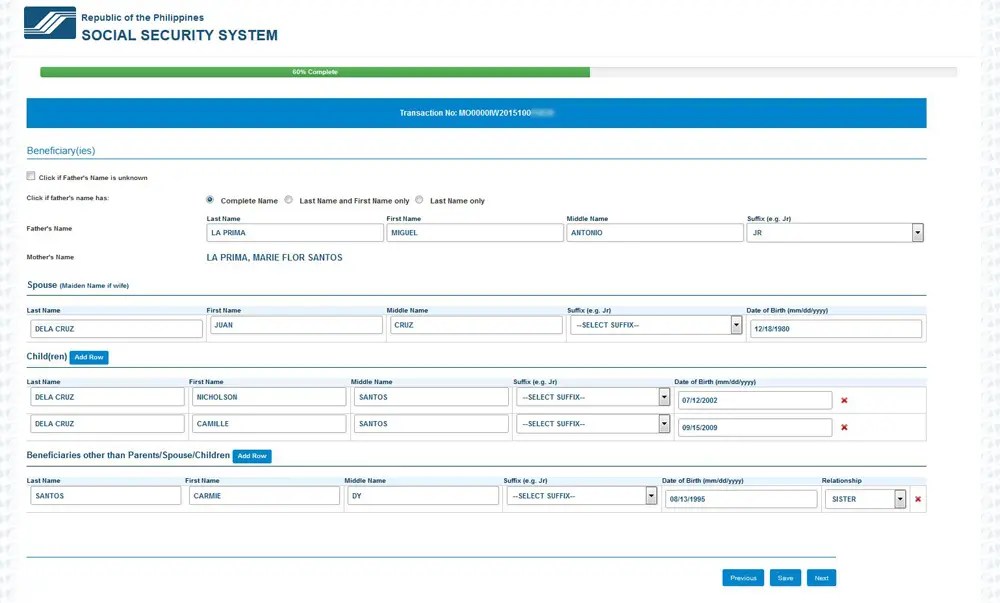Edit beneficiary First Name field CARMIE
The image size is (1000, 603).
pos(264,496)
